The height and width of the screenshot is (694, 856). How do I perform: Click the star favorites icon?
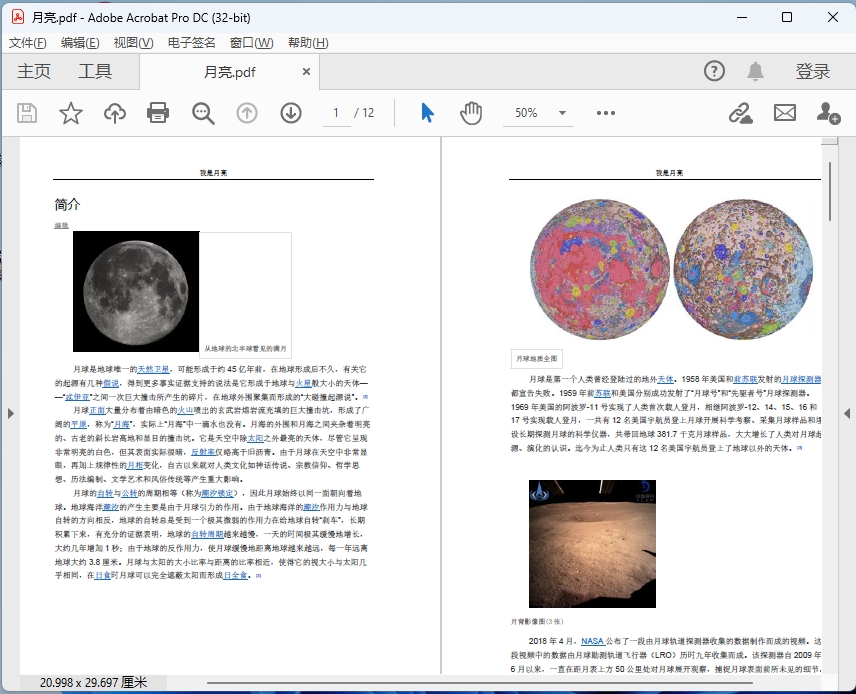pos(70,112)
